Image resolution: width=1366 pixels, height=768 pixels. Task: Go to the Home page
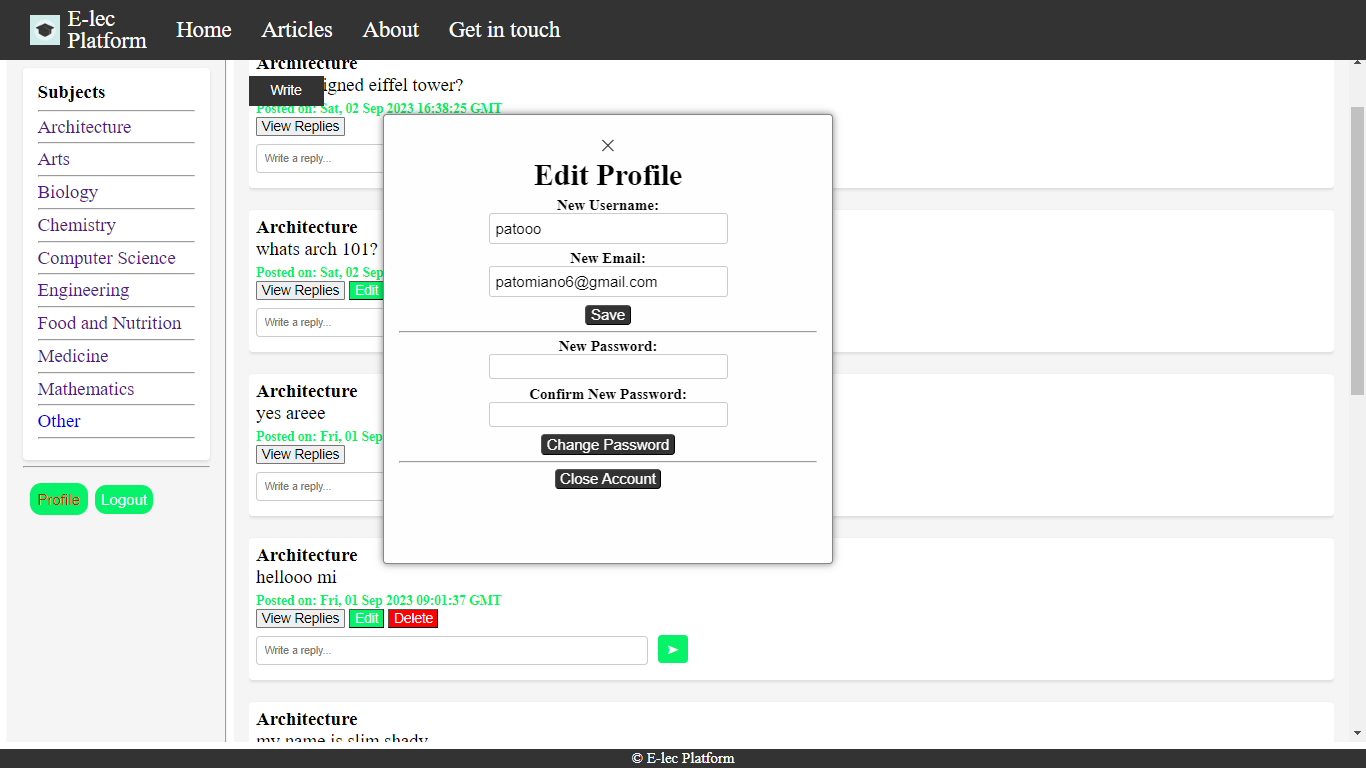(203, 30)
